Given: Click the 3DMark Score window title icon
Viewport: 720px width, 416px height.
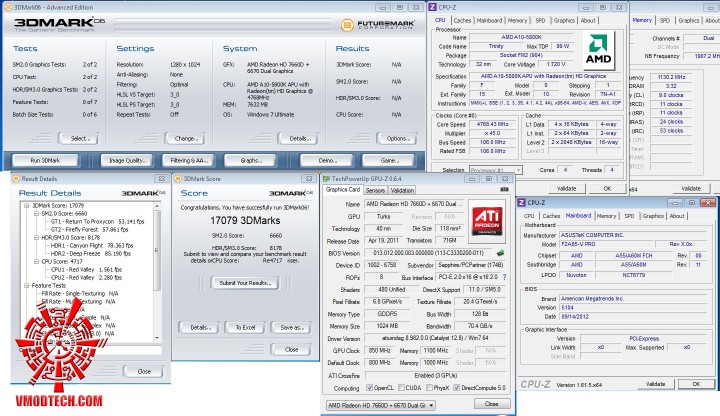Looking at the screenshot, I should pos(175,178).
